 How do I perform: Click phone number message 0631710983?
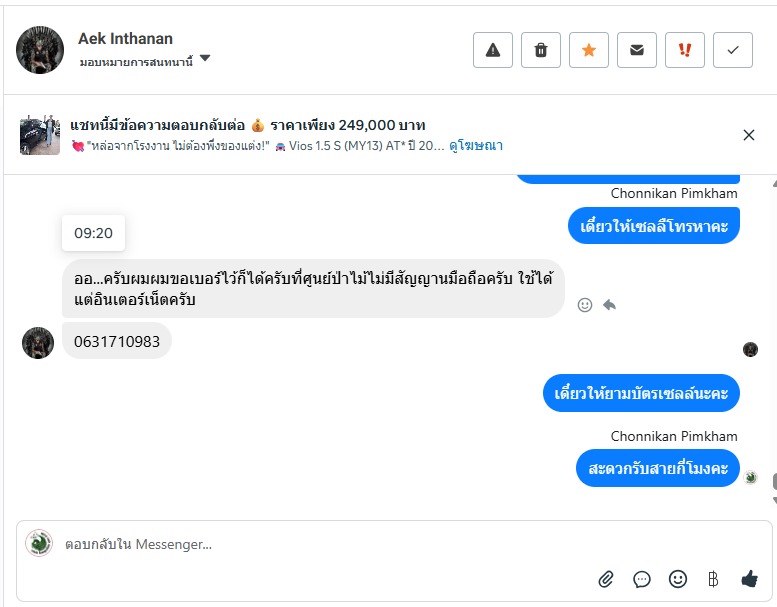(117, 341)
